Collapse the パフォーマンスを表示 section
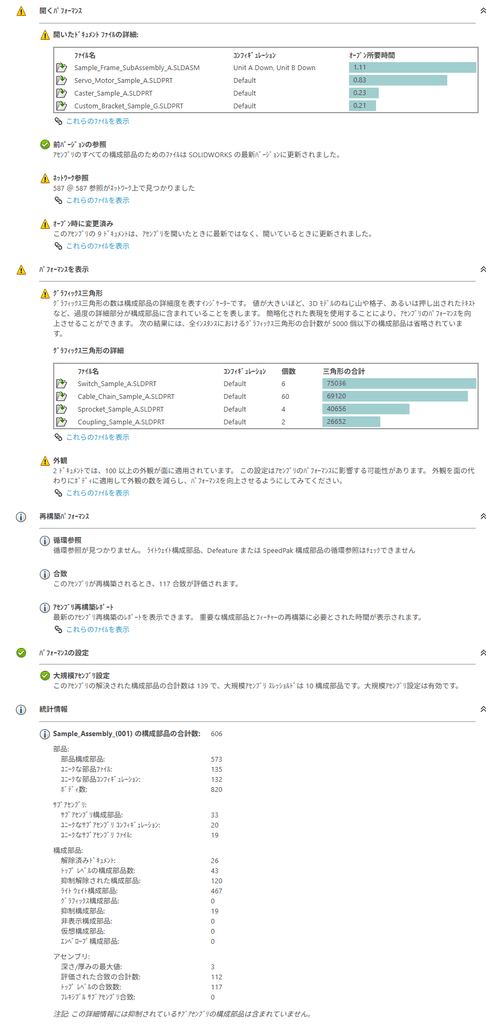The height and width of the screenshot is (1024, 486). pyautogui.click(x=482, y=269)
